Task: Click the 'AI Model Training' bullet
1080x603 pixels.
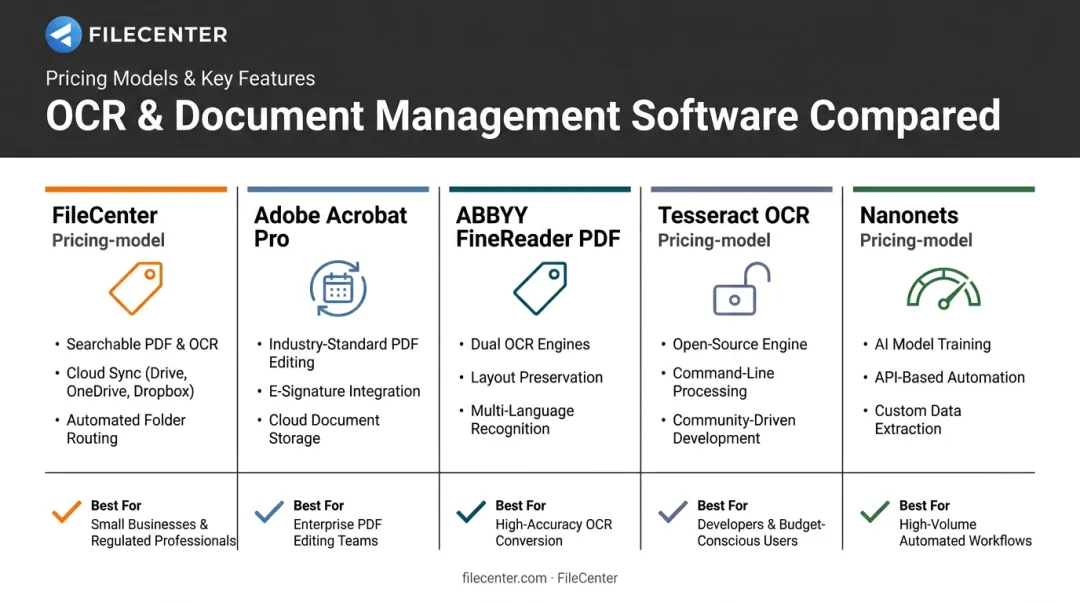Action: click(933, 344)
